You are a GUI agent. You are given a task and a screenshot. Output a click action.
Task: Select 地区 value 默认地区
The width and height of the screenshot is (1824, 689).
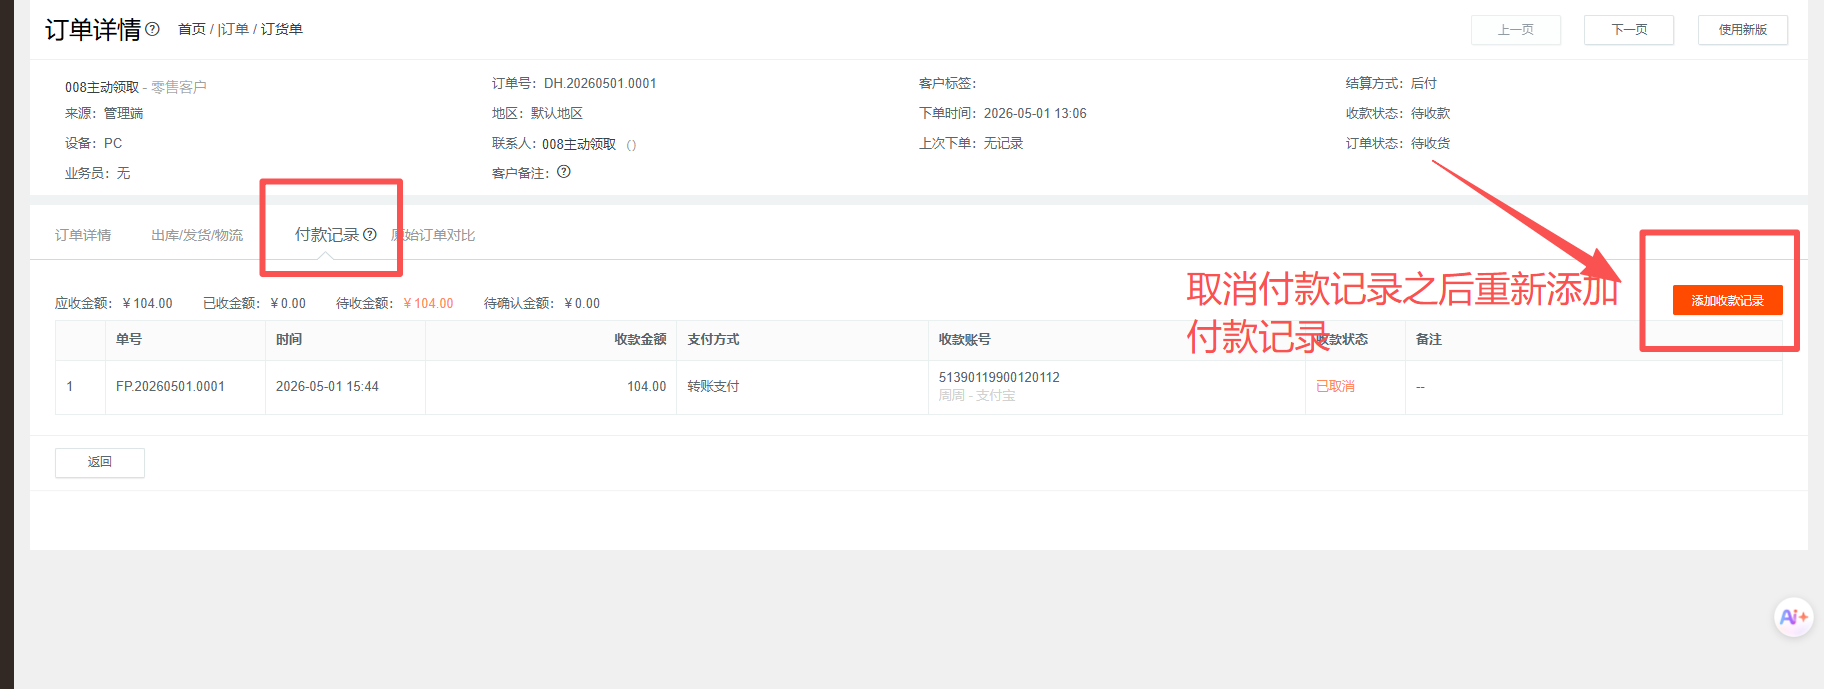[x=557, y=113]
